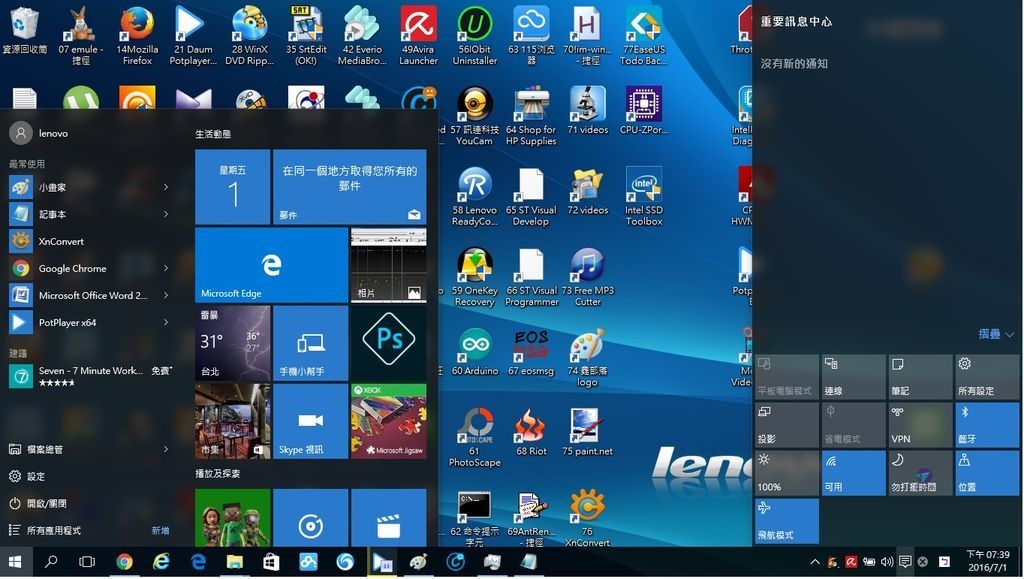Open the 58 Lenovo ReadyComm icon

tap(475, 196)
